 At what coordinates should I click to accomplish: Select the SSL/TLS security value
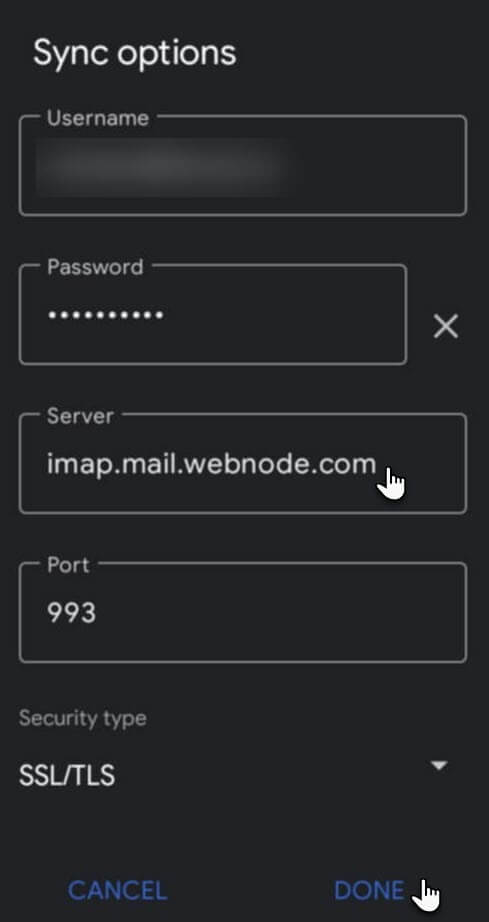pos(67,776)
